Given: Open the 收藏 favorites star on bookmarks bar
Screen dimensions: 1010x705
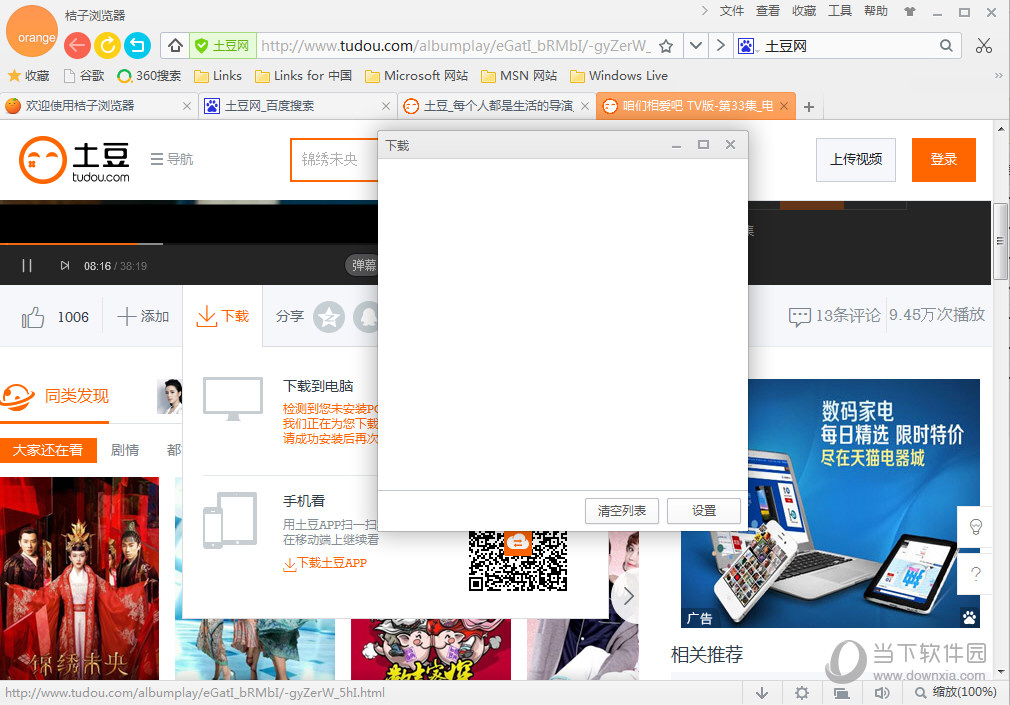Looking at the screenshot, I should [29, 75].
